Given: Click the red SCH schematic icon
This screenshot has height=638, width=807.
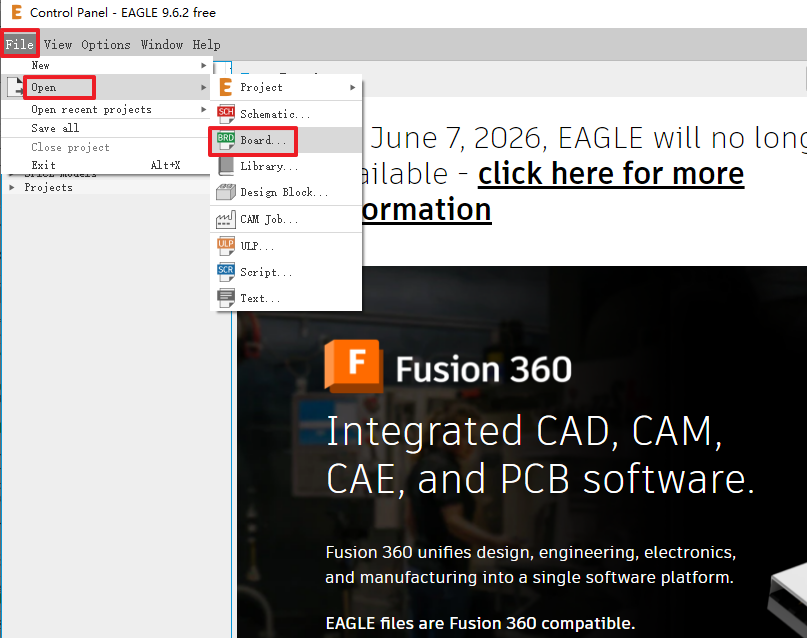Looking at the screenshot, I should pyautogui.click(x=225, y=114).
